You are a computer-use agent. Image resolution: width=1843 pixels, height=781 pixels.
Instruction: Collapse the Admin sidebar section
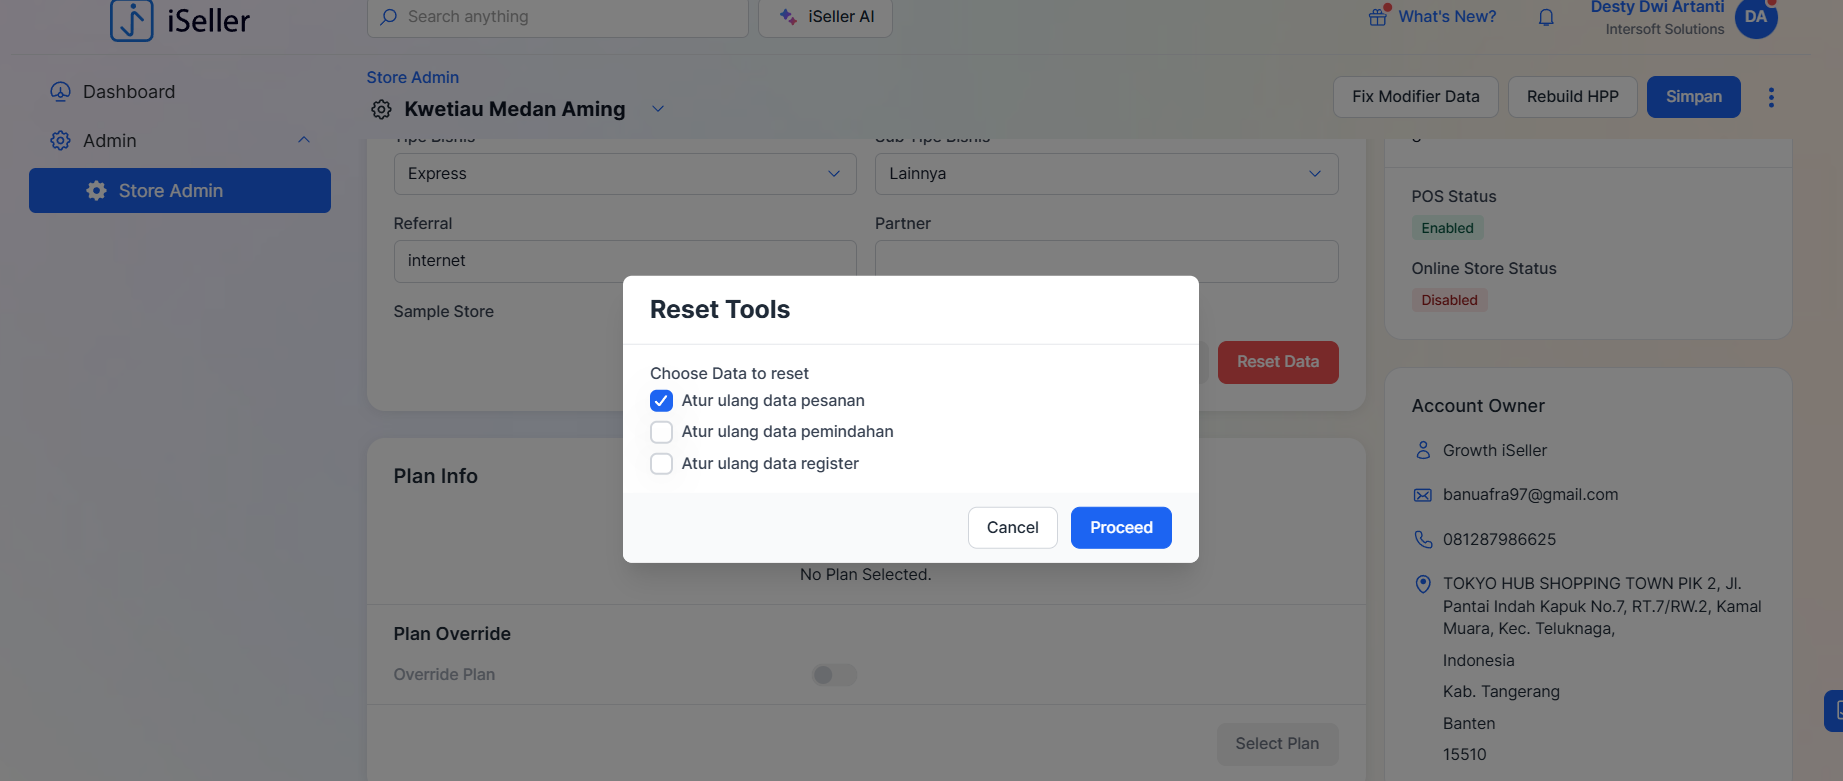[x=304, y=141]
